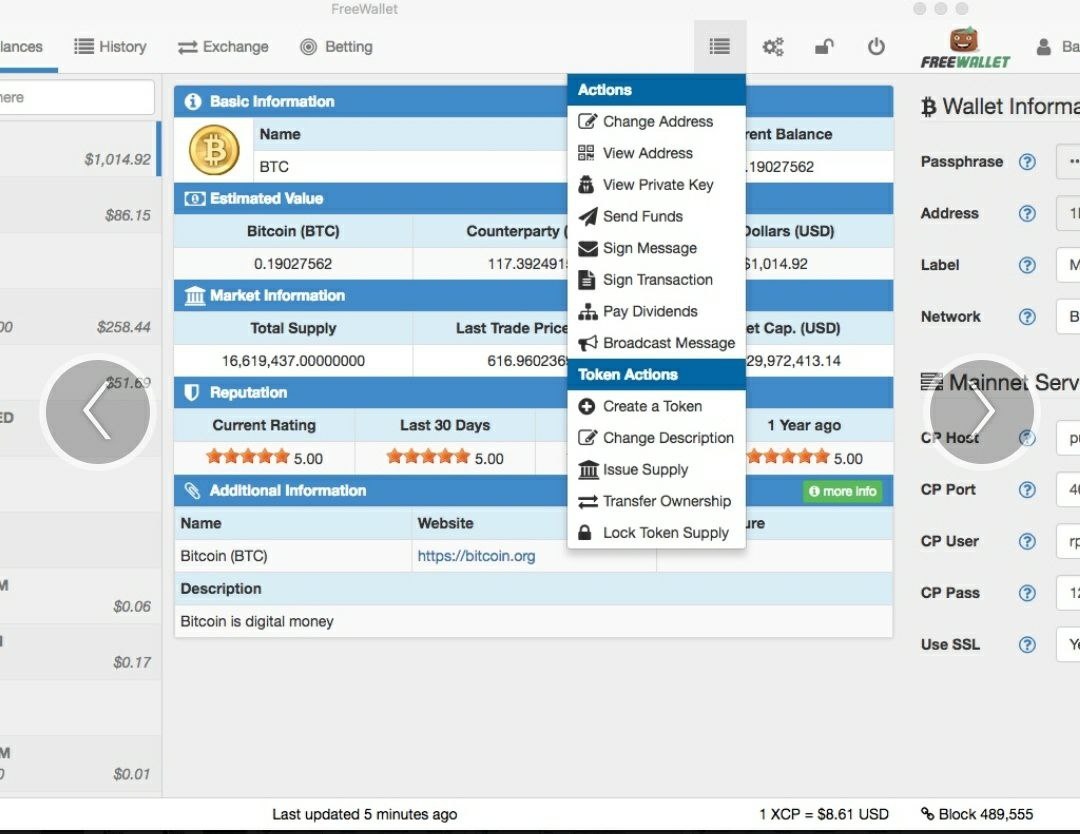The width and height of the screenshot is (1080, 834).
Task: Click the Last 30 Days rating stars
Action: [x=428, y=457]
